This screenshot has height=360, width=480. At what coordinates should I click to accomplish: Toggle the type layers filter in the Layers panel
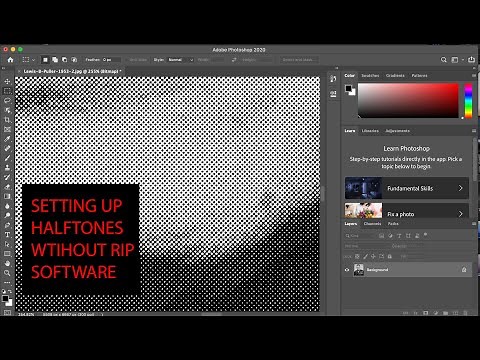tap(399, 236)
